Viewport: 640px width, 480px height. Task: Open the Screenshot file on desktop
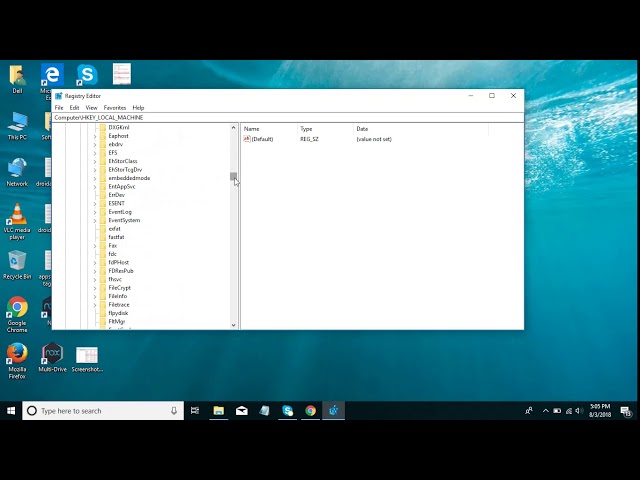point(87,359)
